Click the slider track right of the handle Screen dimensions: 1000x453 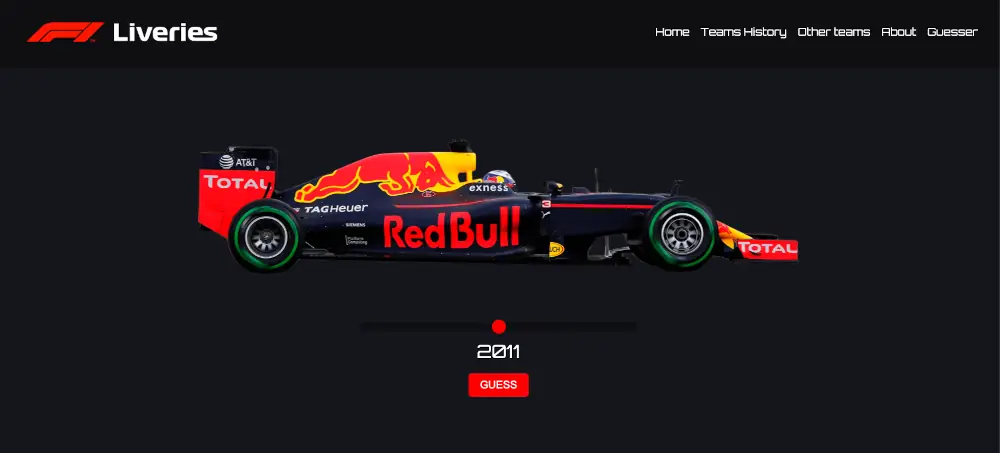[571, 327]
